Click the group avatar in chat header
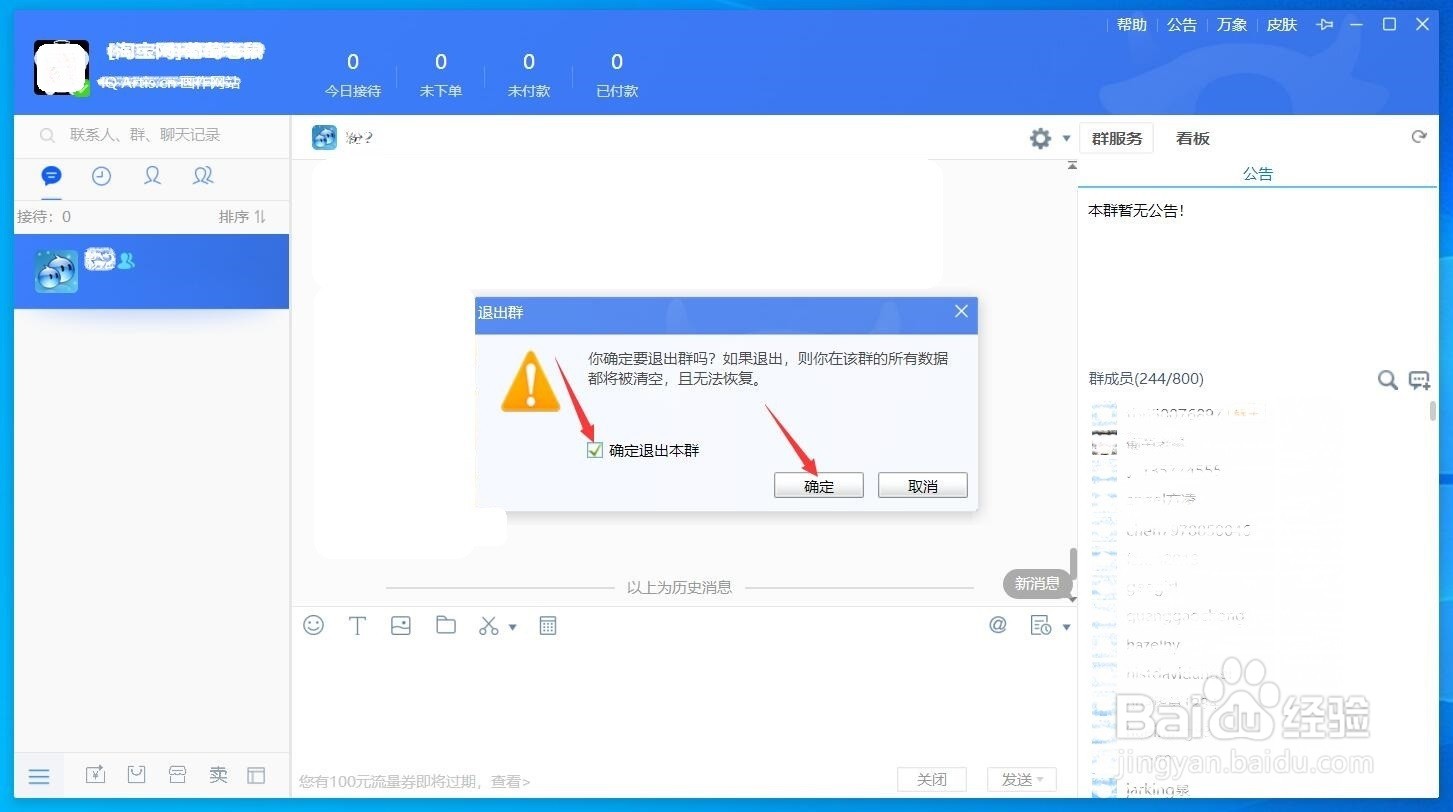 click(x=324, y=138)
